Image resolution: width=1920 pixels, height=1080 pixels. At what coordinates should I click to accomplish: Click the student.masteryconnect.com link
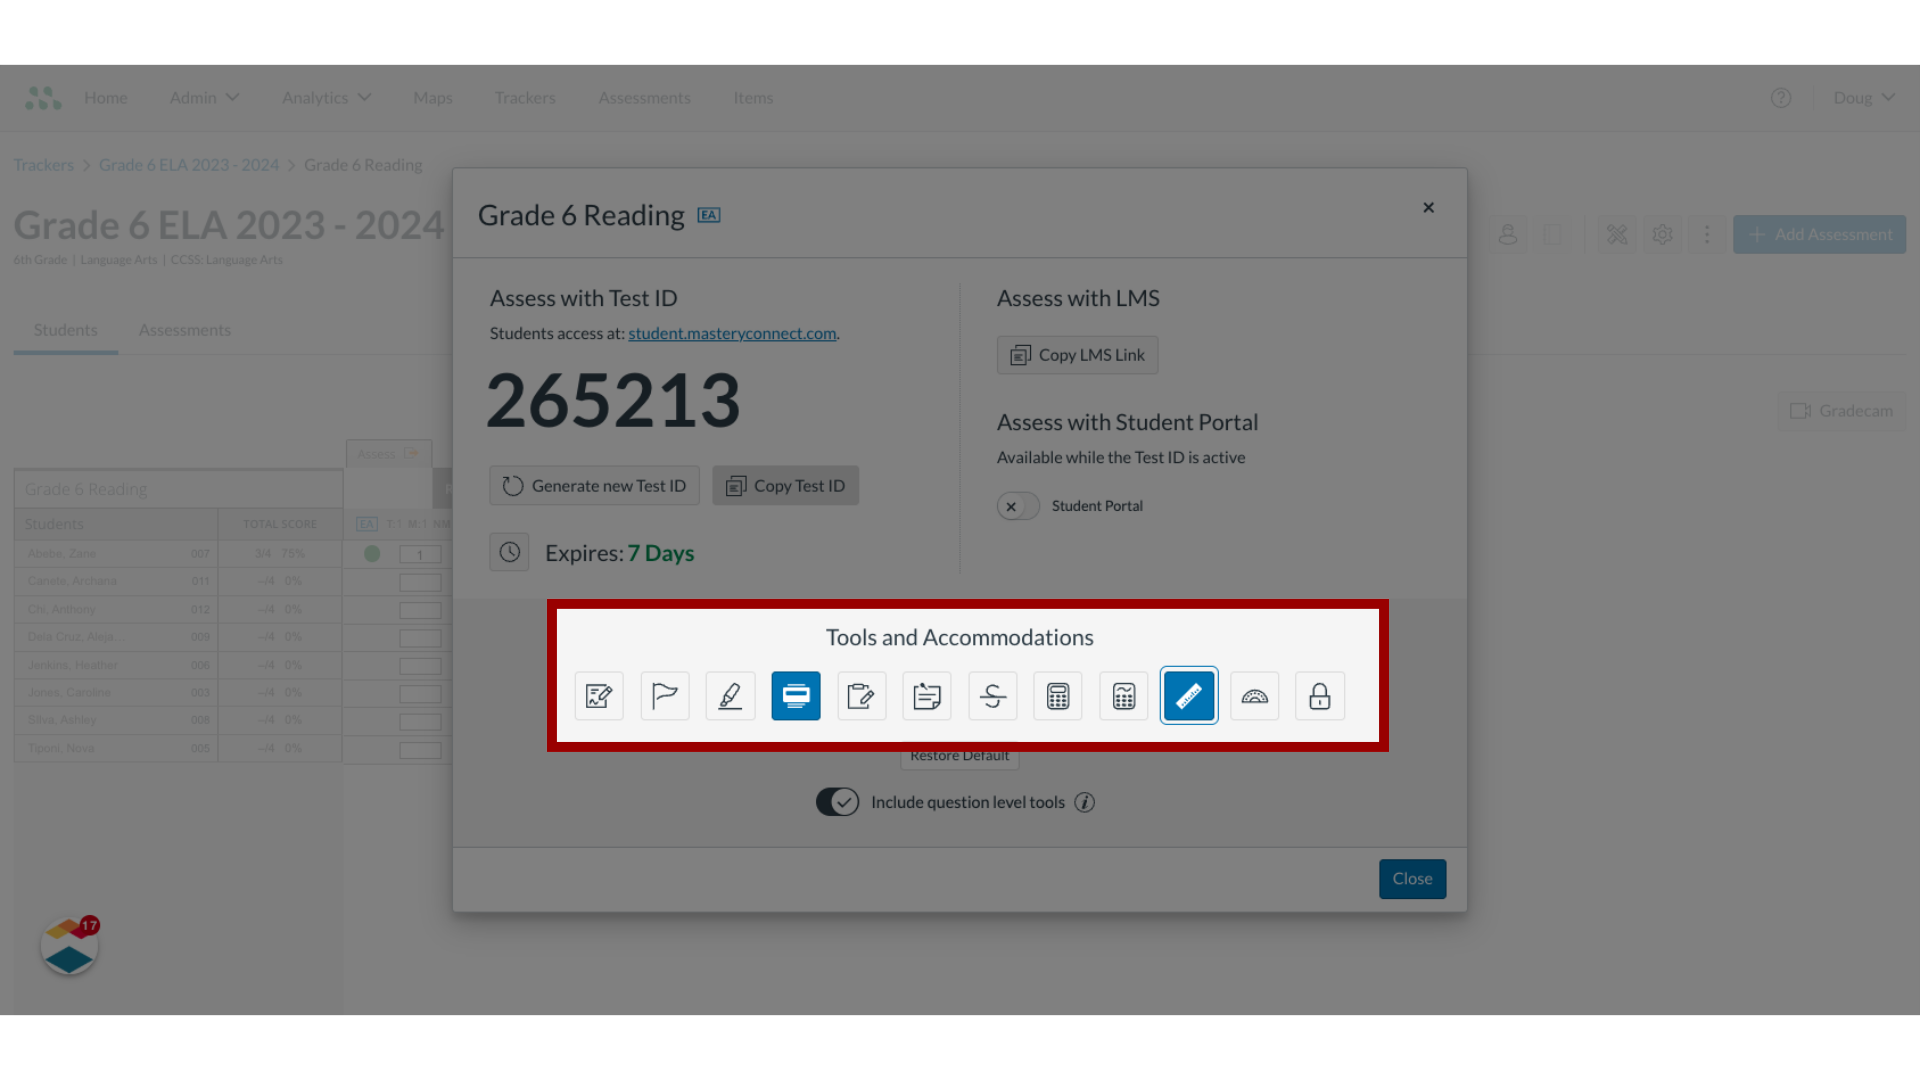point(732,332)
